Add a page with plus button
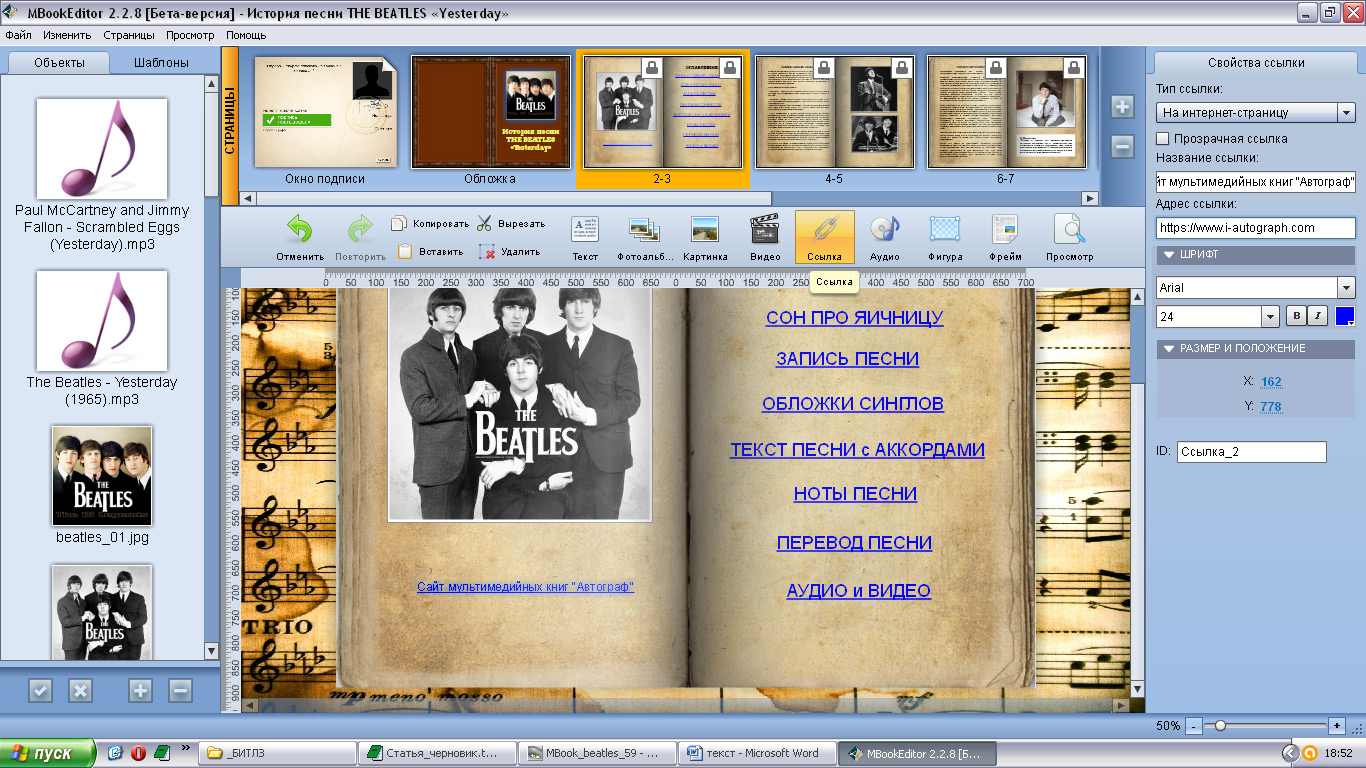 (1122, 107)
